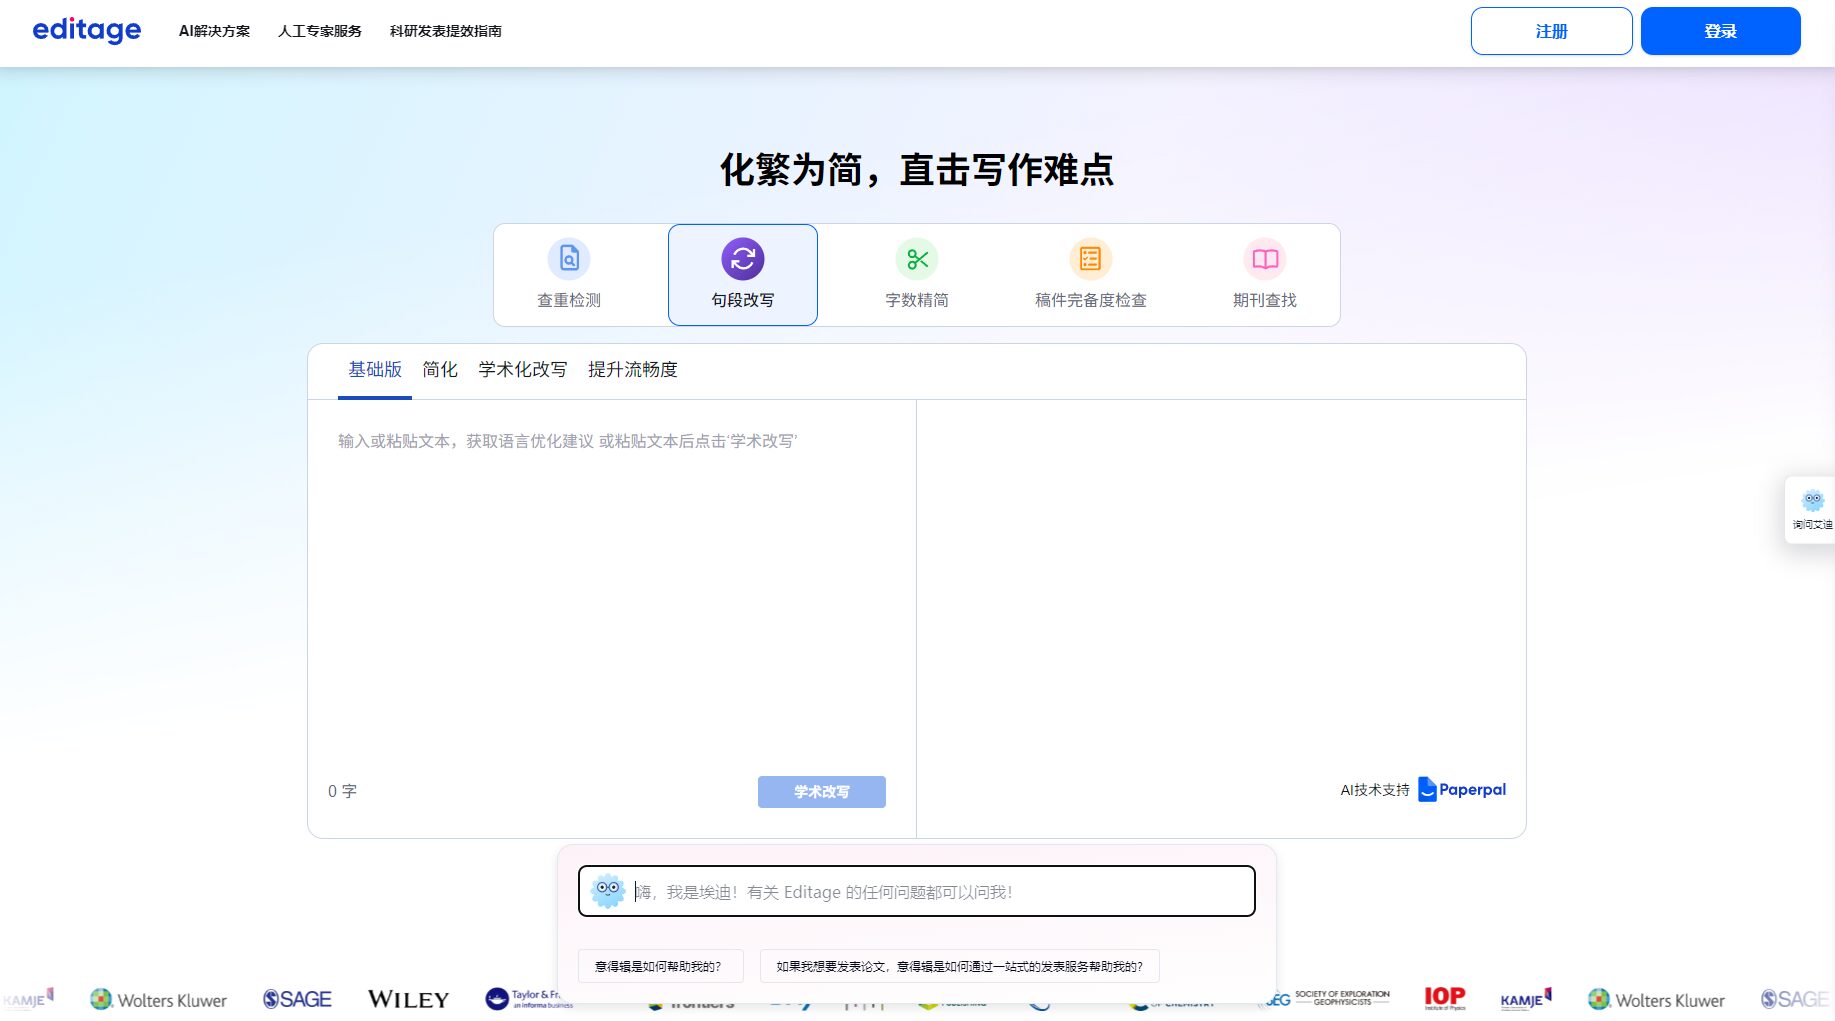The width and height of the screenshot is (1835, 1021).
Task: Open the 人工专家服务 menu
Action: (320, 31)
